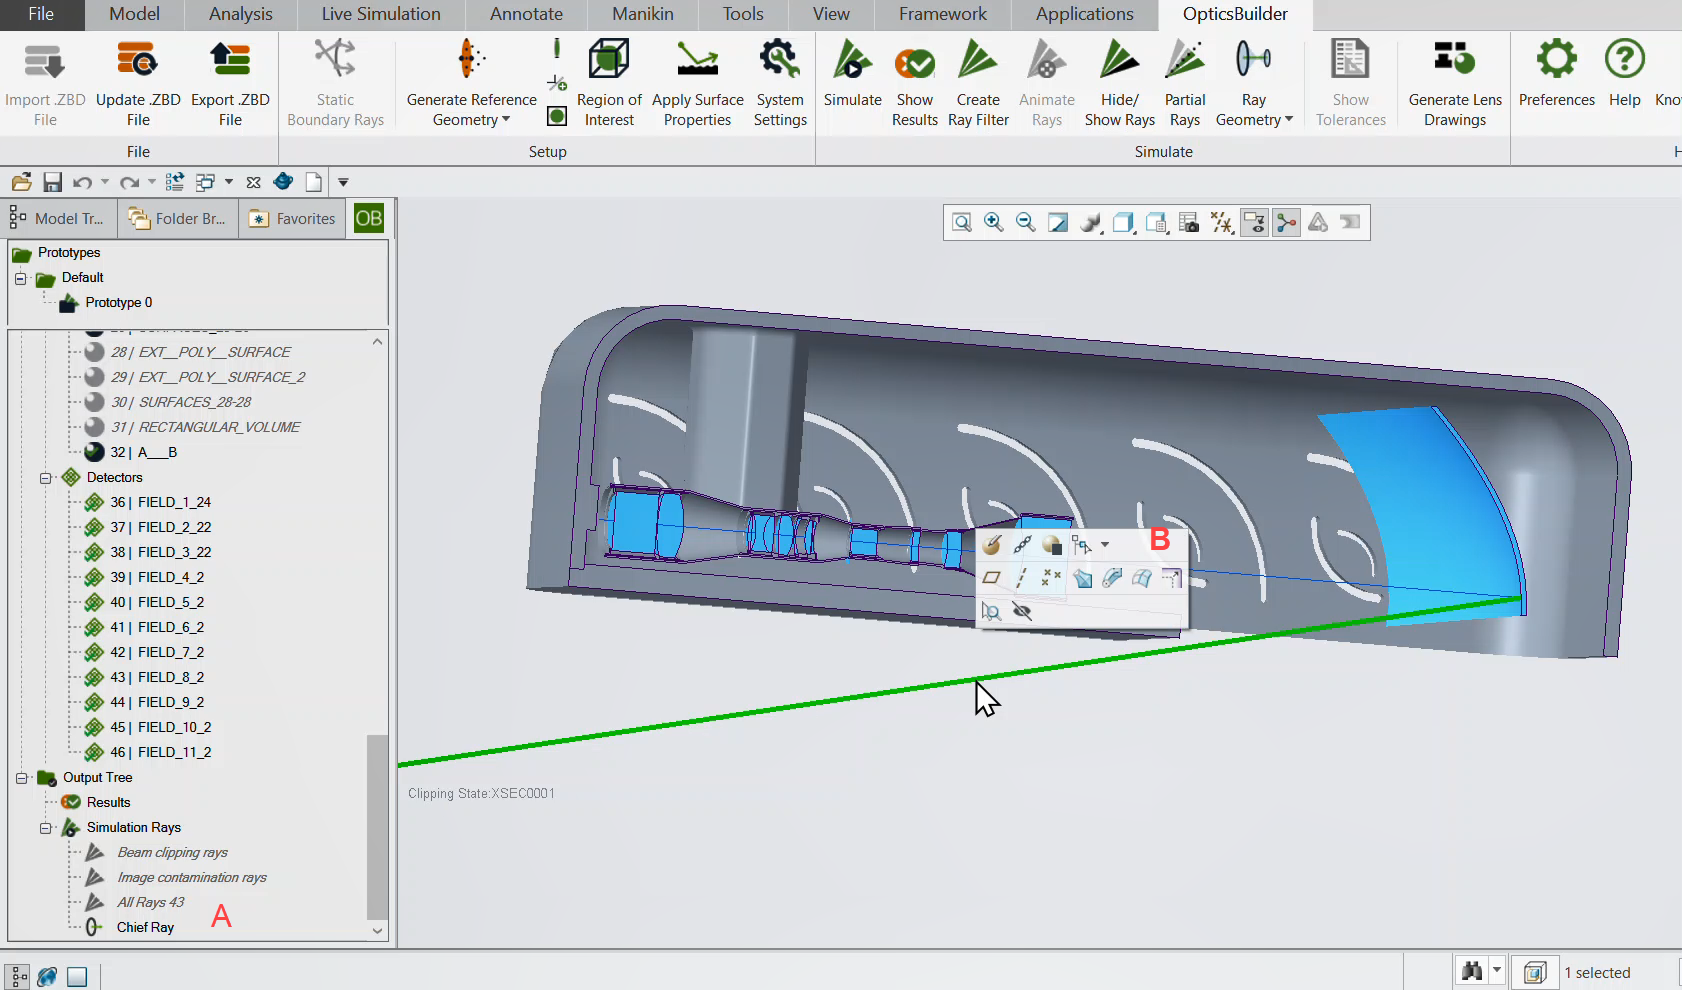The width and height of the screenshot is (1682, 990).
Task: Click View Manager icon
Action: [x=1189, y=222]
